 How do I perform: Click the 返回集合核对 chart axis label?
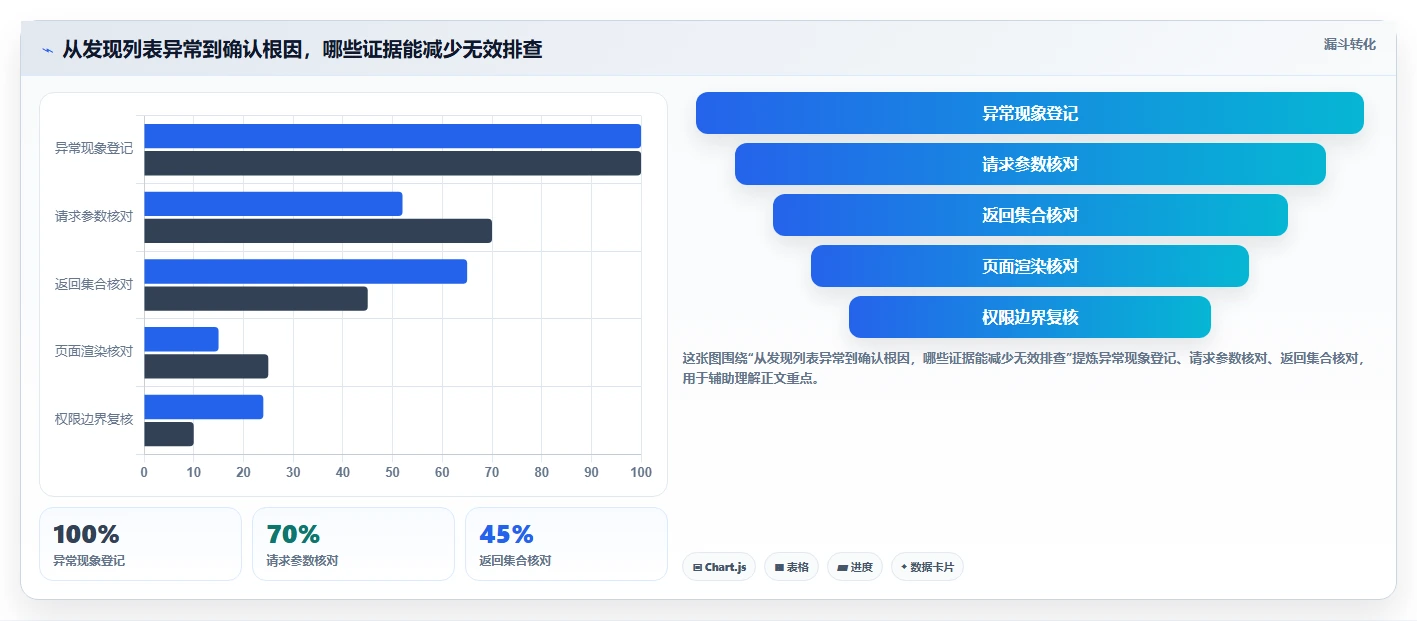pos(94,284)
